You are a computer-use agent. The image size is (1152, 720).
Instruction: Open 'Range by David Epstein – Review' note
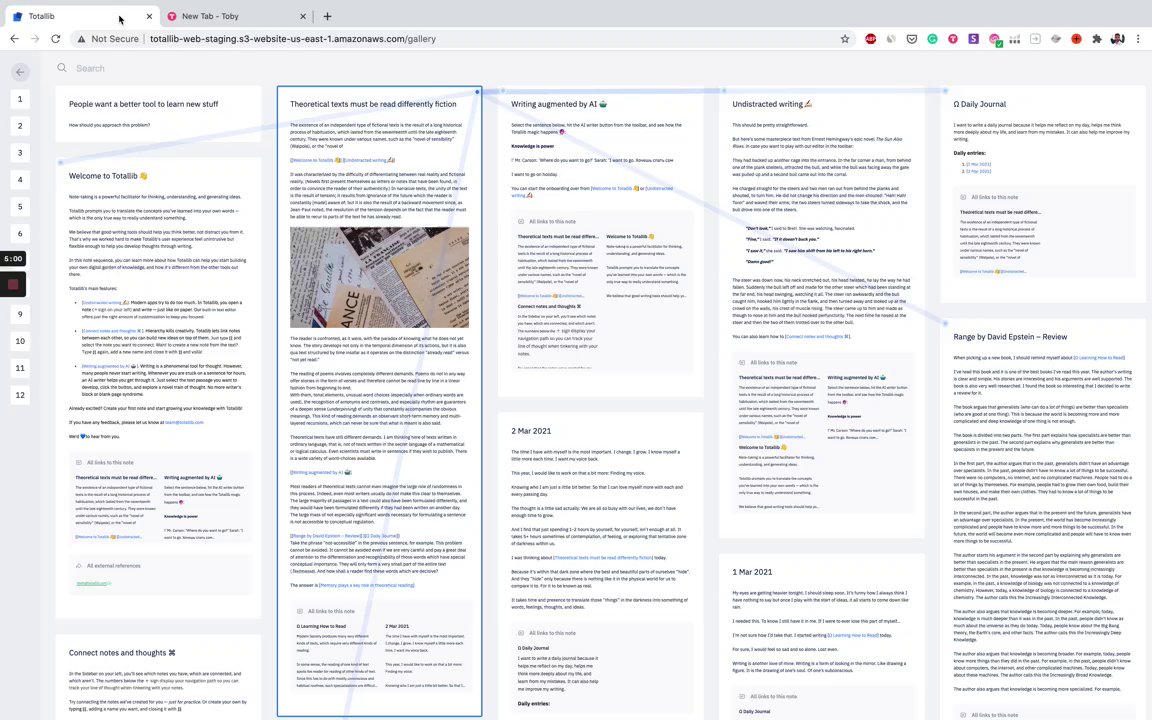1010,337
